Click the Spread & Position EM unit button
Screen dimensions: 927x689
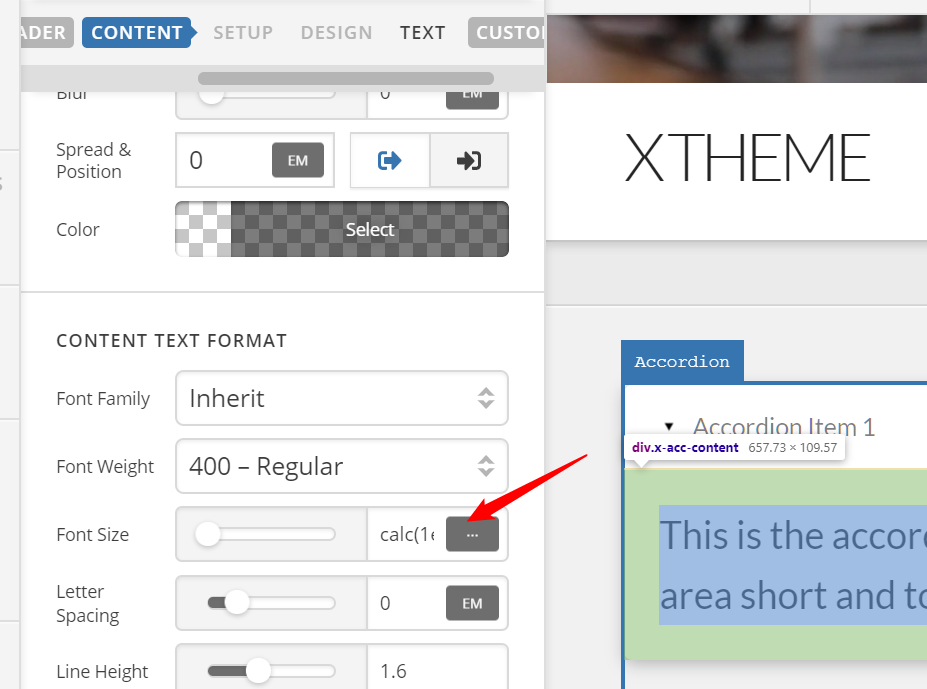point(298,160)
